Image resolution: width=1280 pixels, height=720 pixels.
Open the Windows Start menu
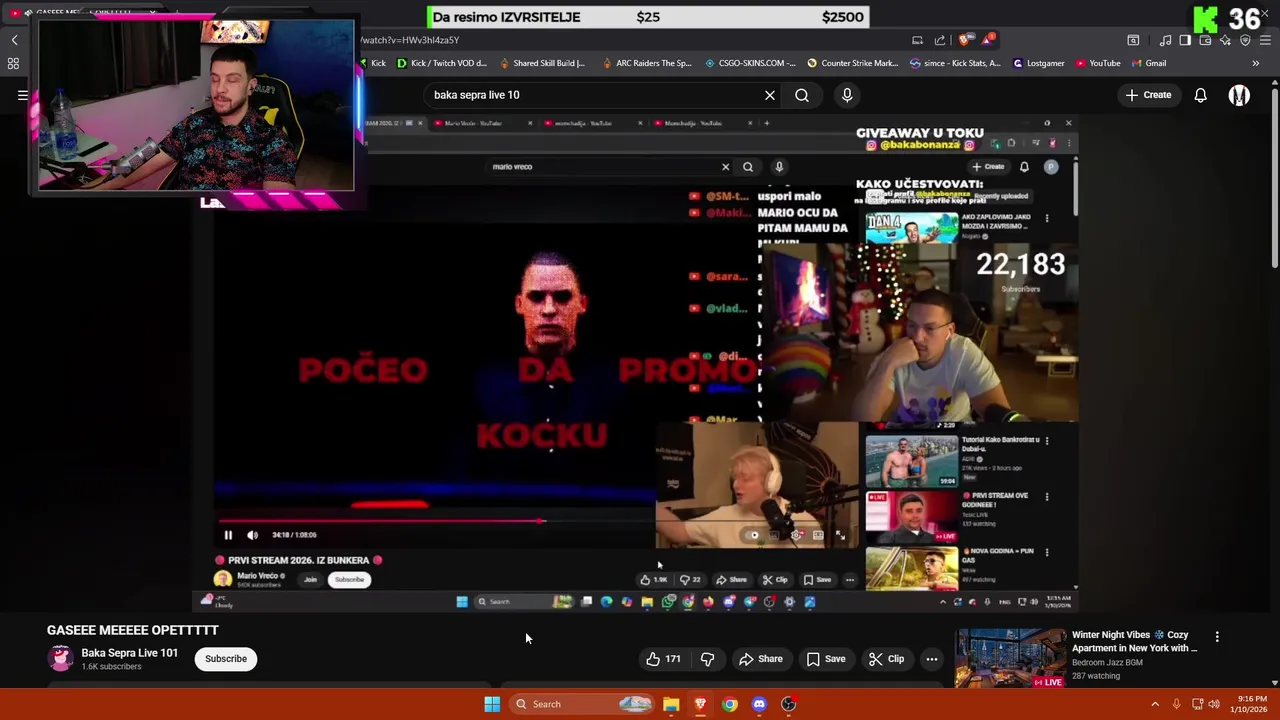(x=492, y=704)
